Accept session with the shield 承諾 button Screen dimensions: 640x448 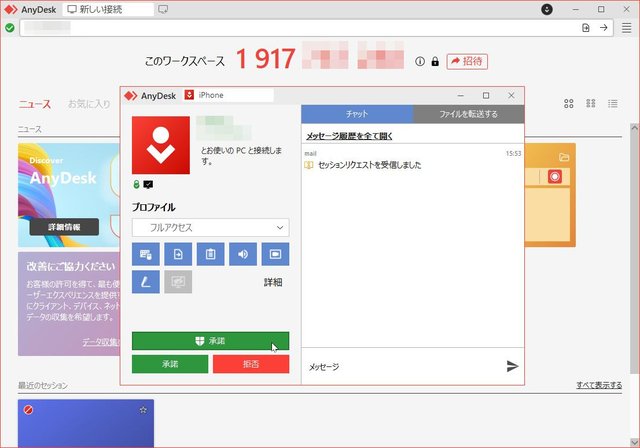(x=211, y=341)
